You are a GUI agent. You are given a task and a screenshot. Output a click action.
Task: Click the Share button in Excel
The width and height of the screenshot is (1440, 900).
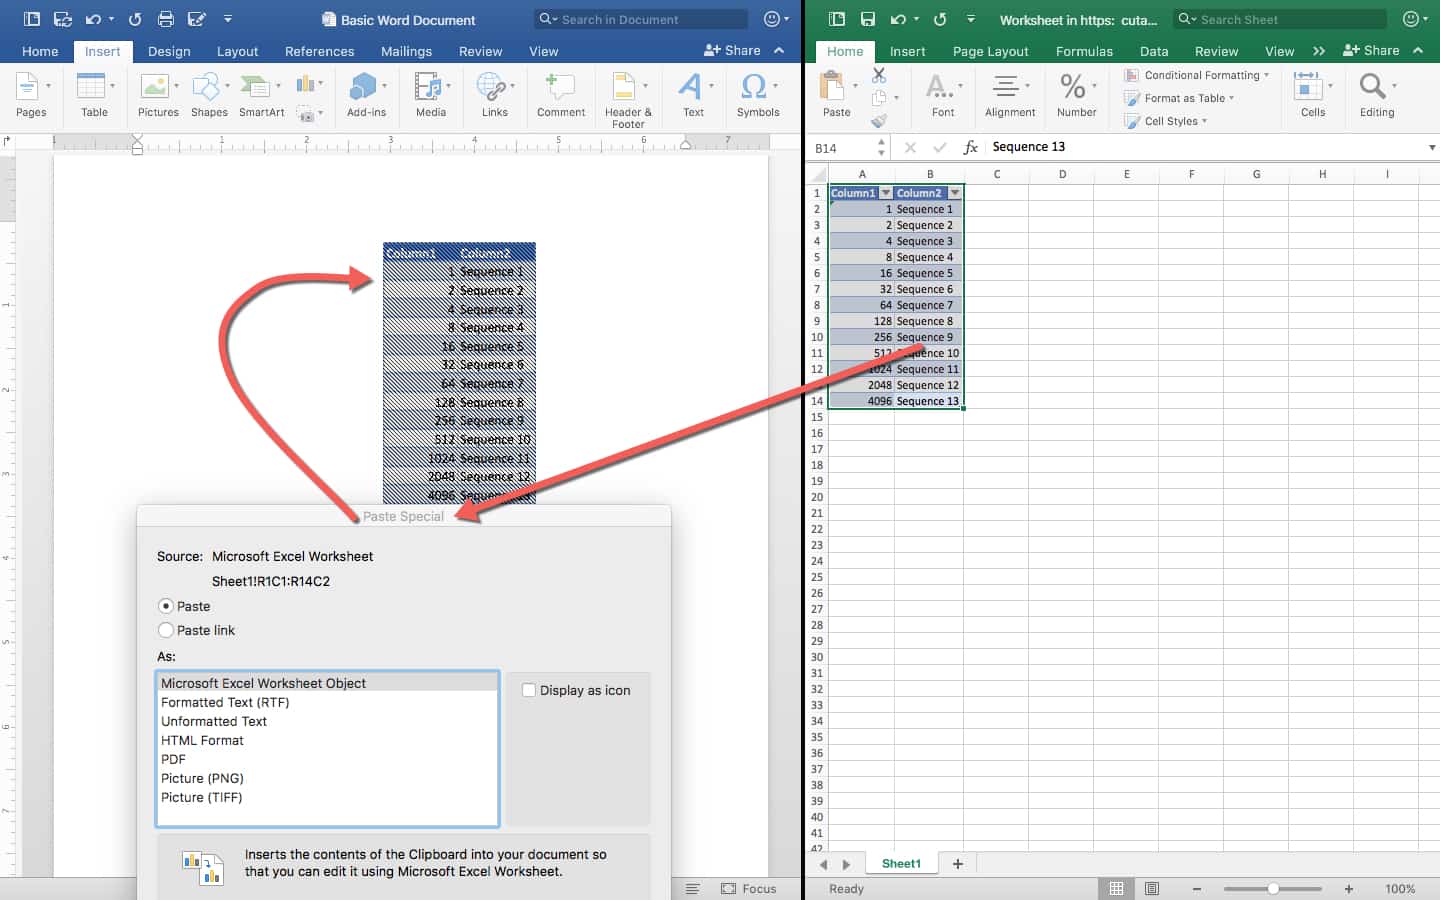pos(1371,50)
